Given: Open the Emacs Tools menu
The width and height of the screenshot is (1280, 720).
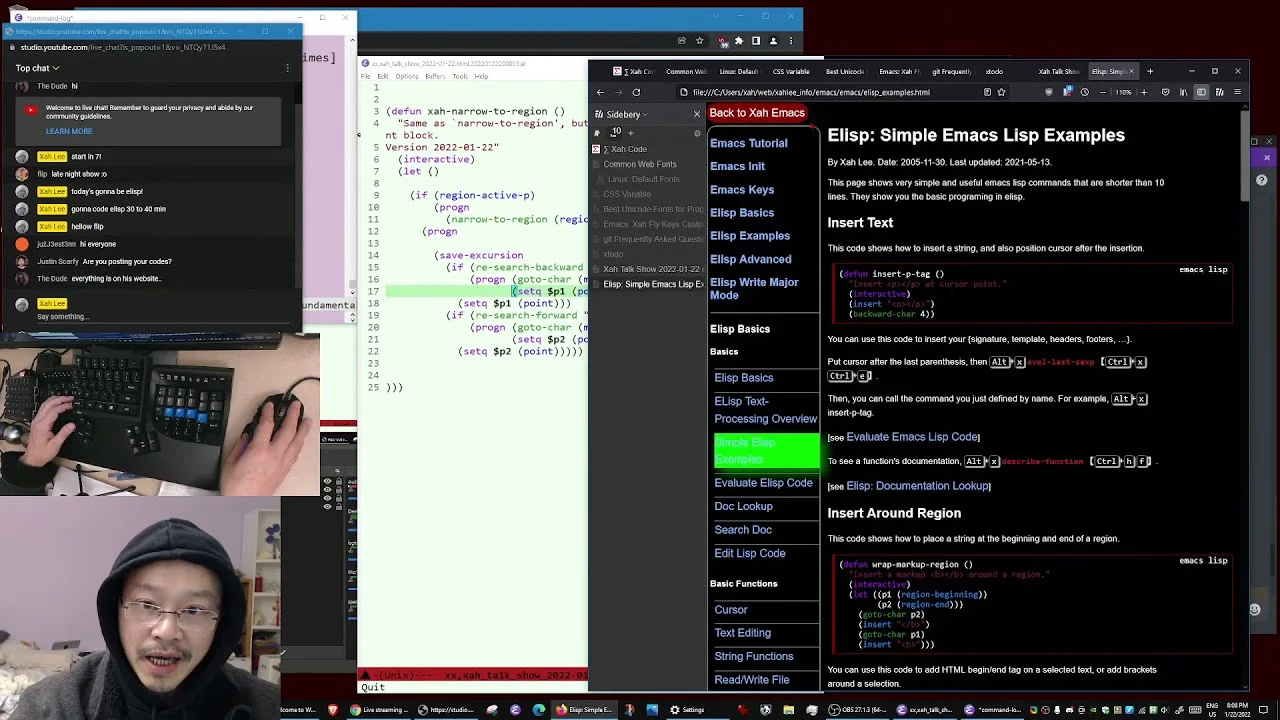Looking at the screenshot, I should 460,76.
